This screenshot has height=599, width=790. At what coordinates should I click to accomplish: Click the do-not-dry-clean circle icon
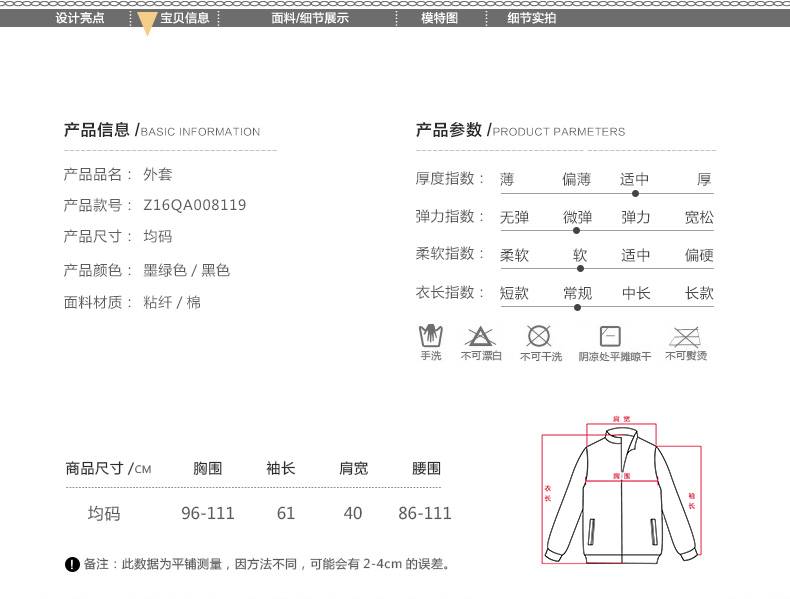(x=539, y=336)
